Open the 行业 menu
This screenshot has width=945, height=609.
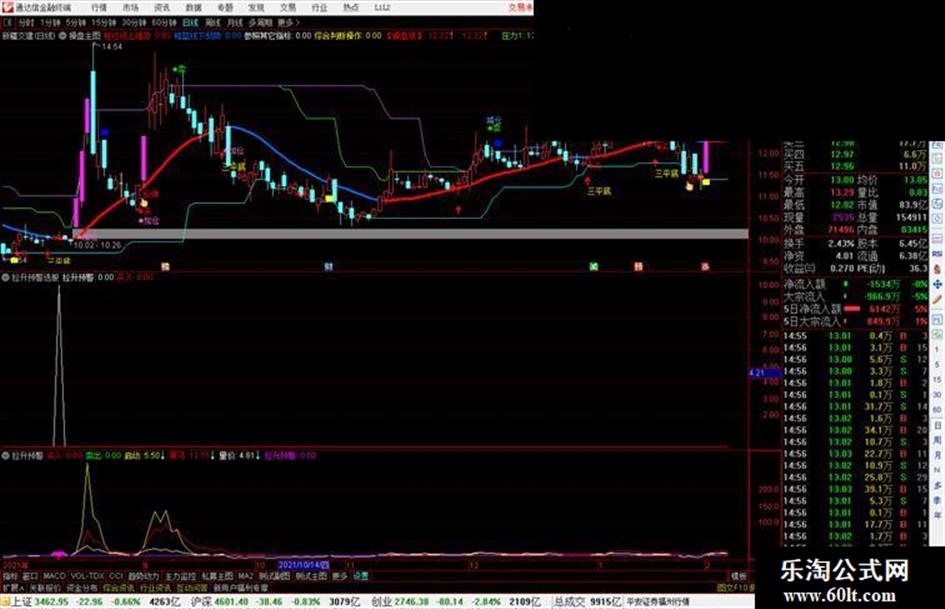click(319, 8)
